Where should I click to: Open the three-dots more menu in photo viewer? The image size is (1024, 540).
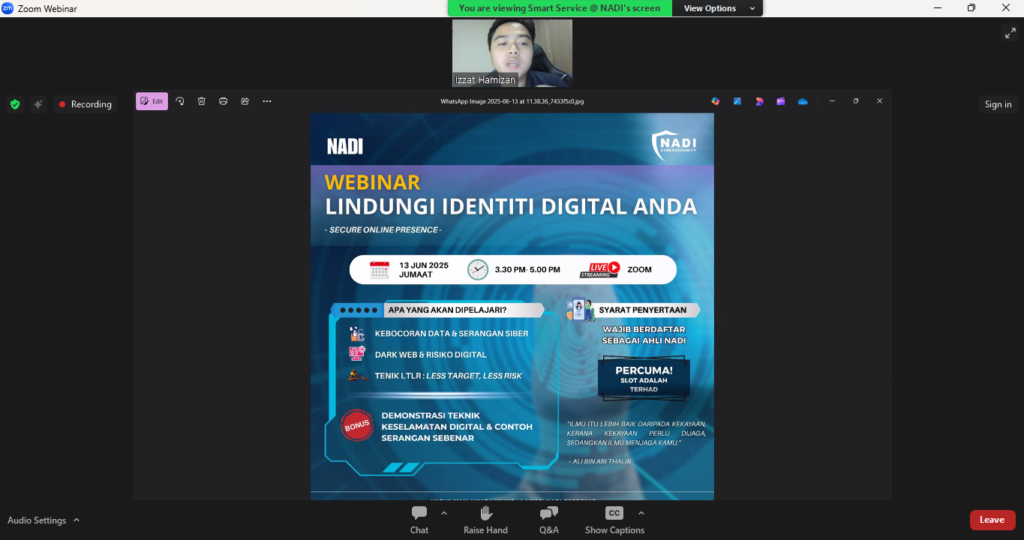pos(267,101)
